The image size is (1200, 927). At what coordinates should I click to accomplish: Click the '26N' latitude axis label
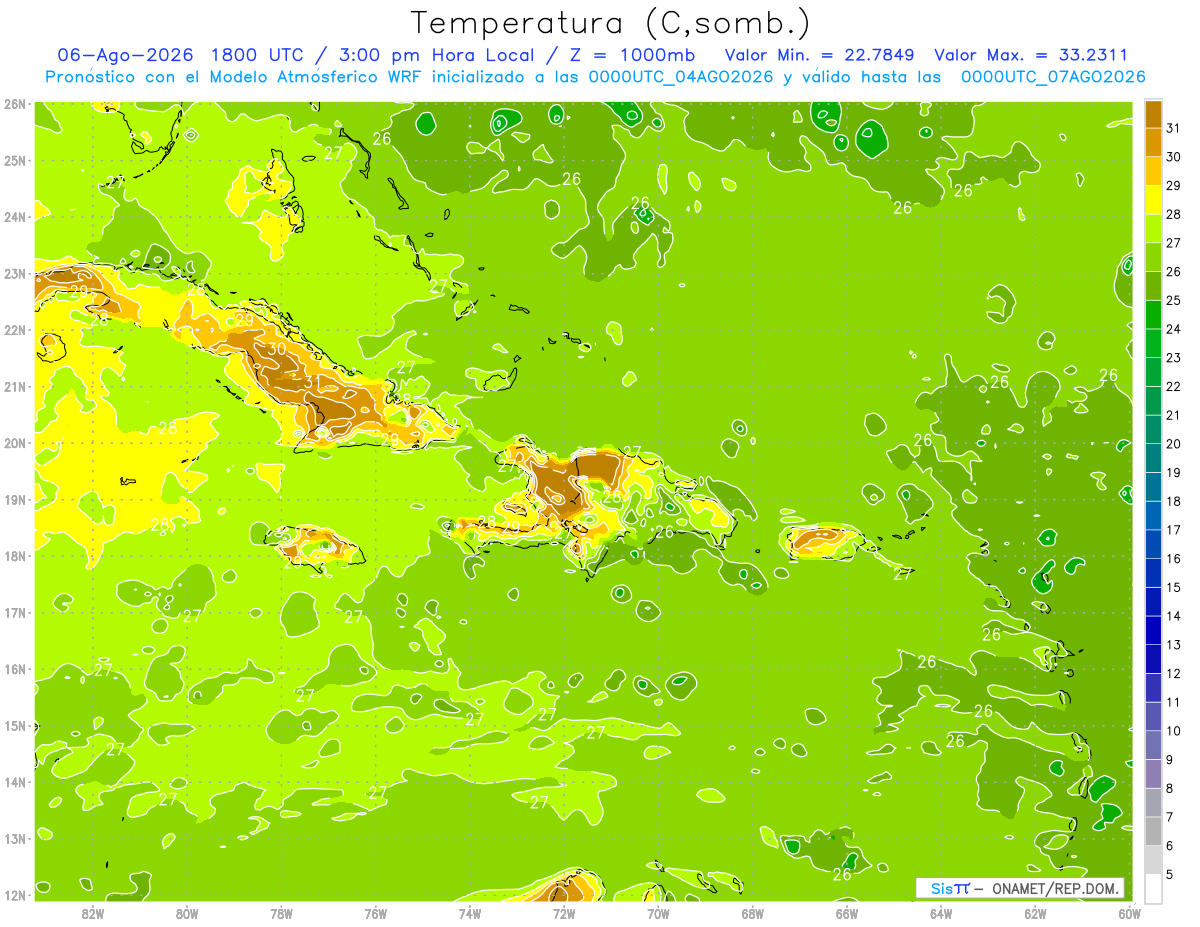tap(14, 104)
